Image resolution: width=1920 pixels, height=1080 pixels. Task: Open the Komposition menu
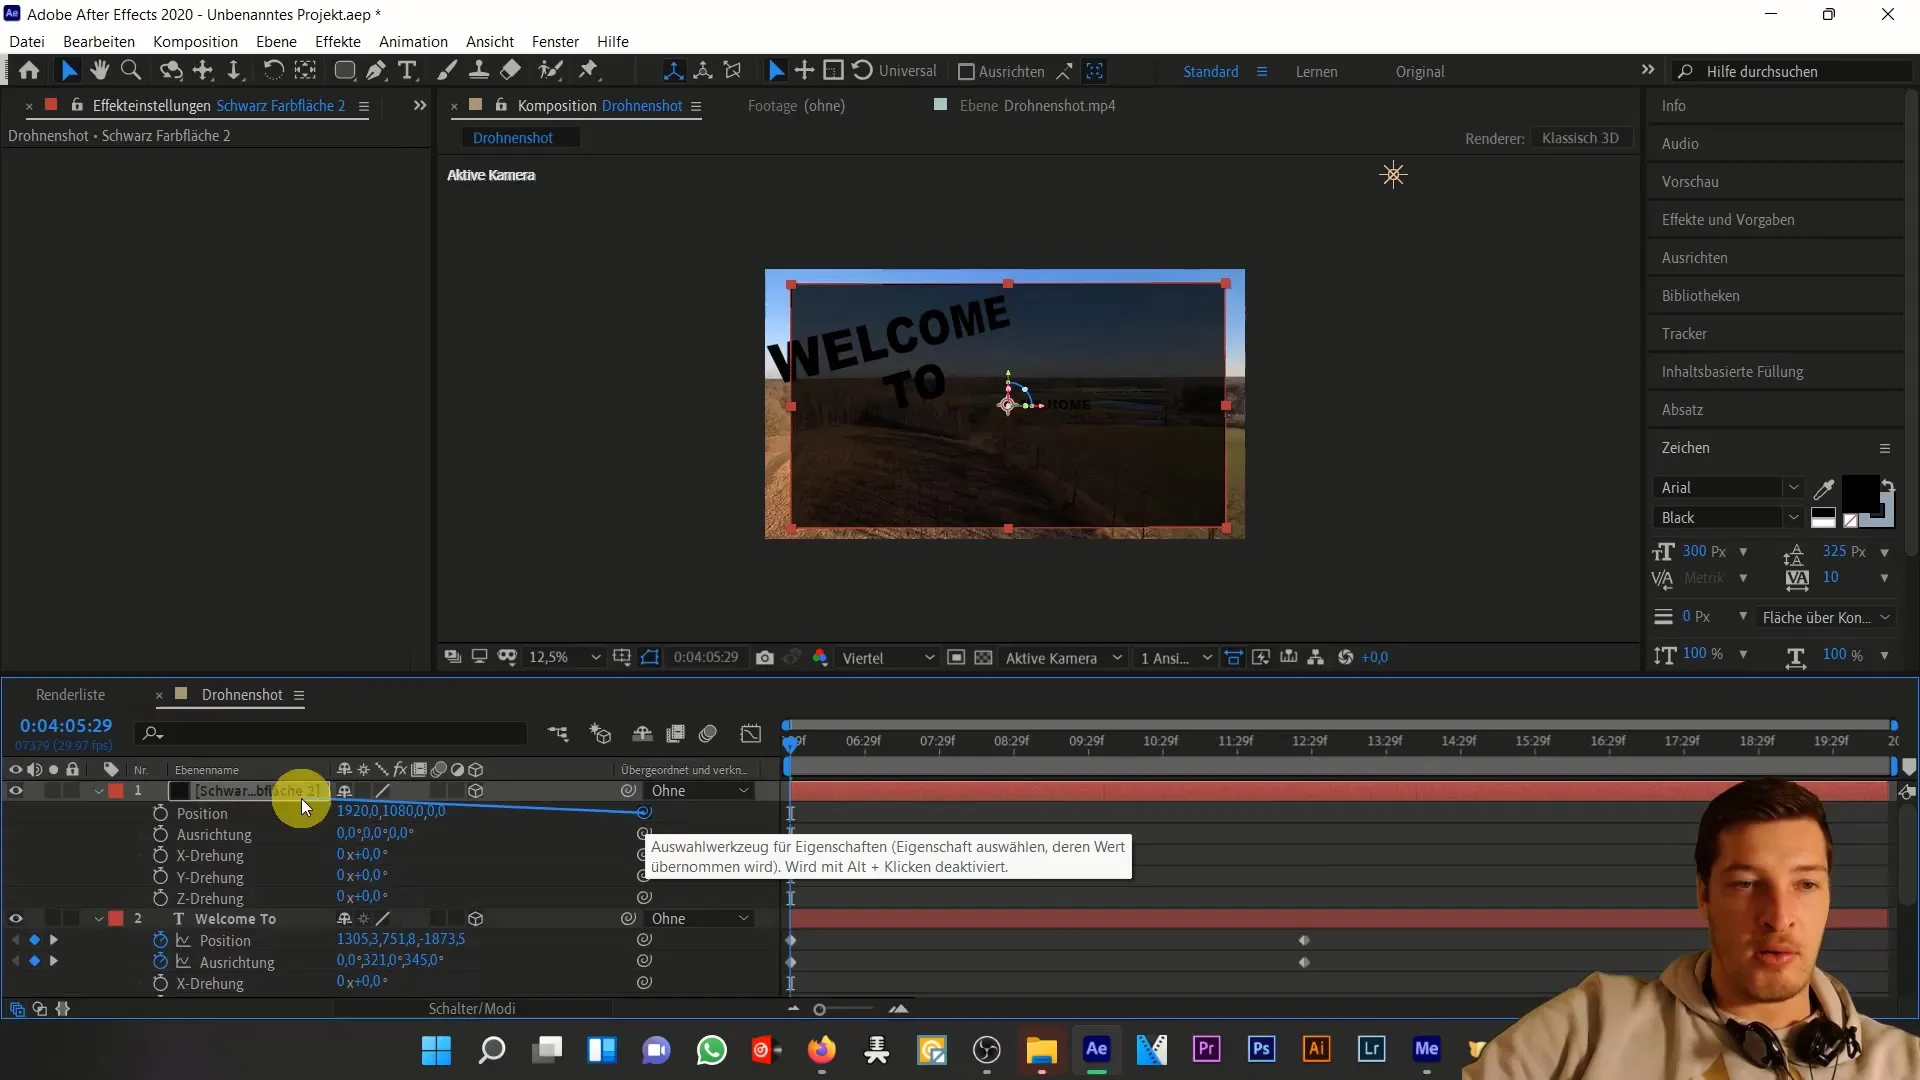tap(195, 41)
